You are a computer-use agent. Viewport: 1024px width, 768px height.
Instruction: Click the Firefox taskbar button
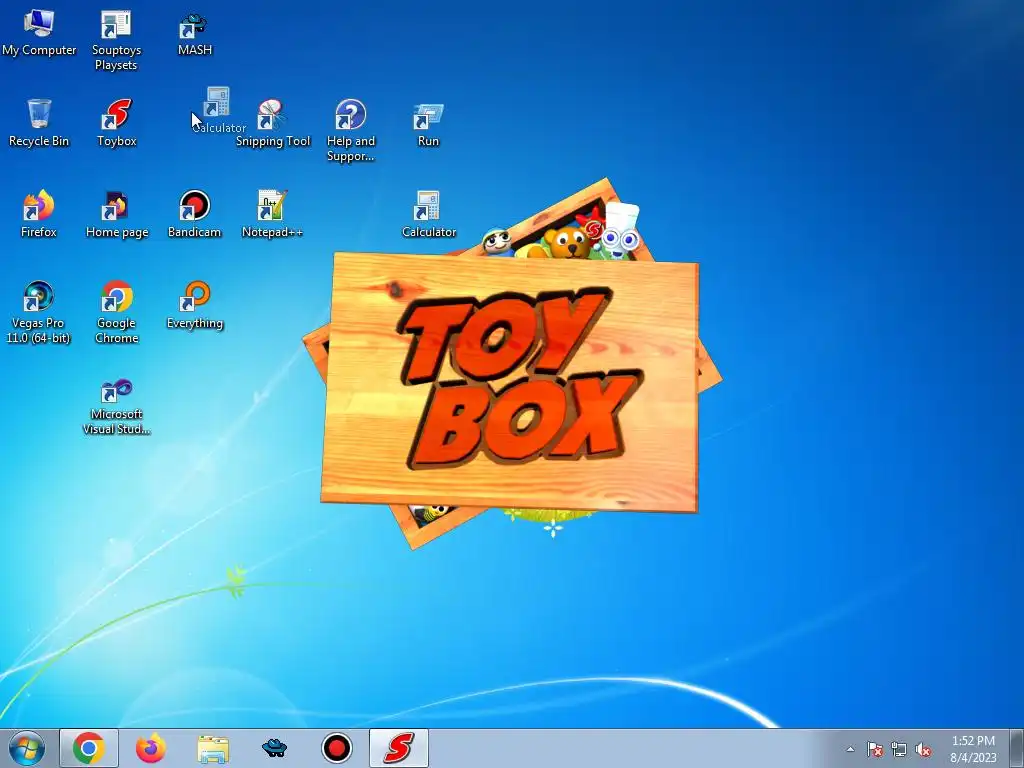tap(150, 748)
